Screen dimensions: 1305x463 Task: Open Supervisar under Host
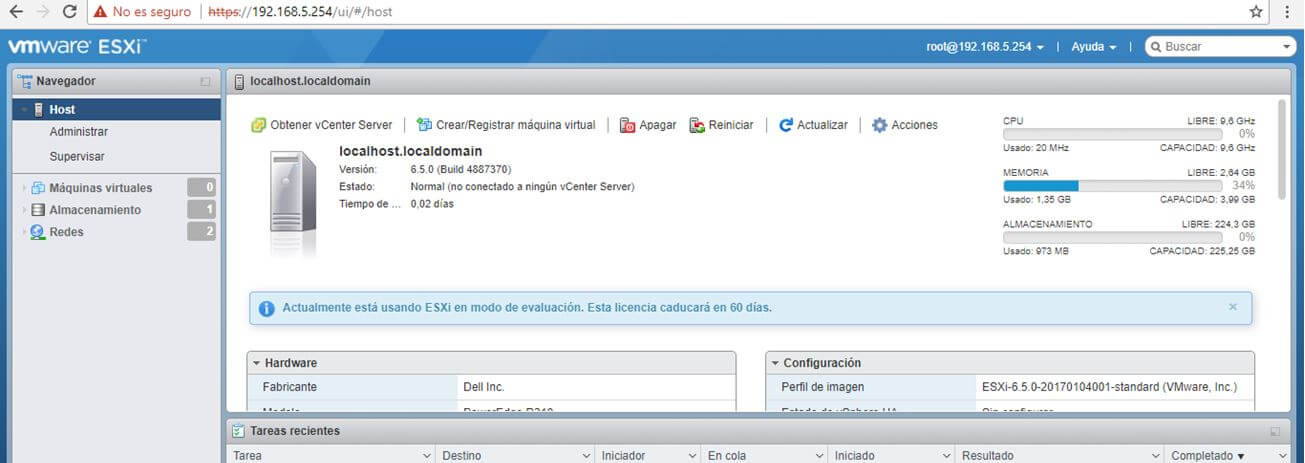pos(77,157)
